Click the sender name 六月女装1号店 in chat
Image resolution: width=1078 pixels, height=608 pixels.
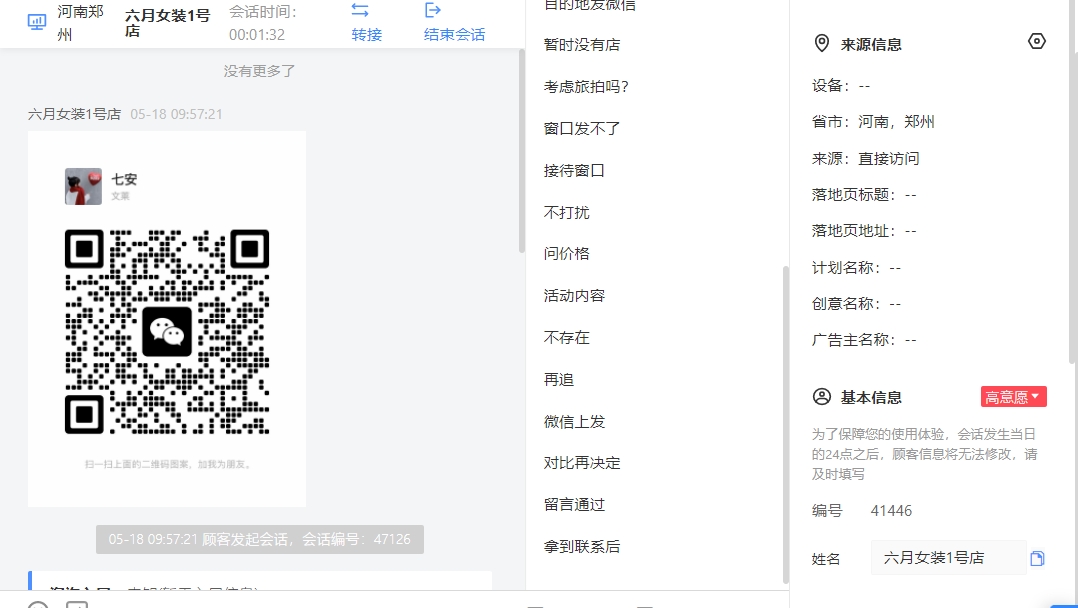[74, 114]
